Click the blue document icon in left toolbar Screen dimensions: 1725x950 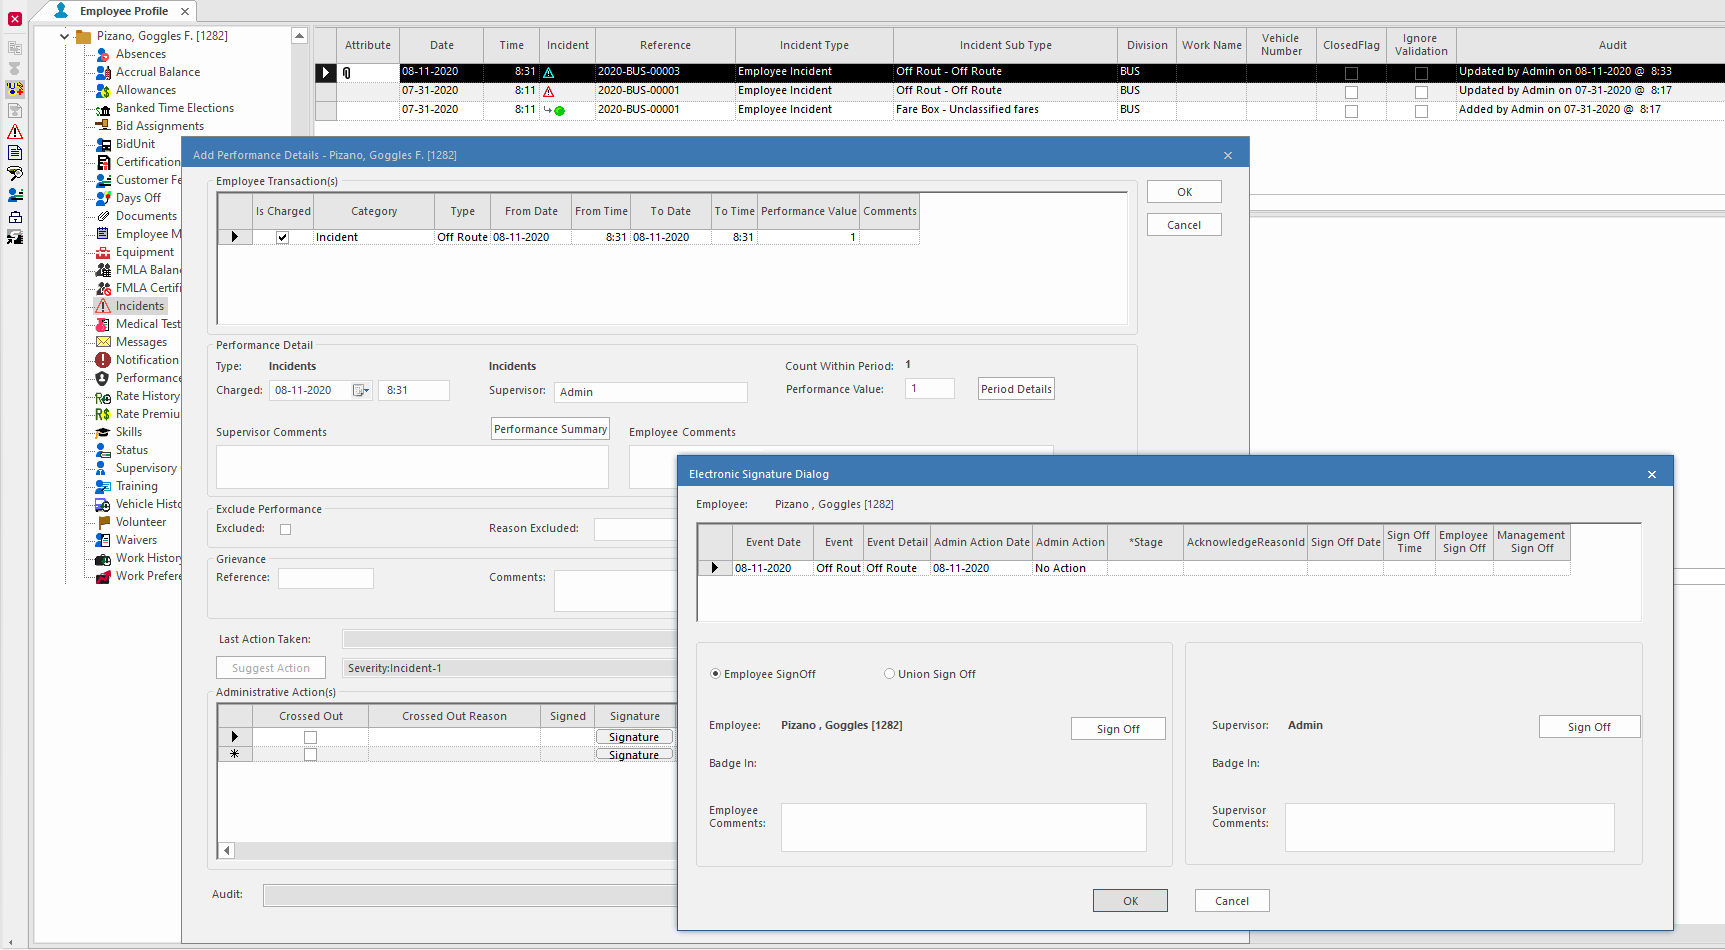point(14,152)
